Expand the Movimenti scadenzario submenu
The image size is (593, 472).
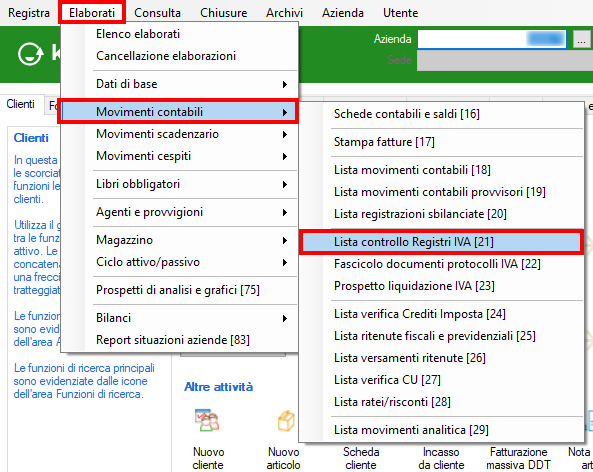[285, 134]
